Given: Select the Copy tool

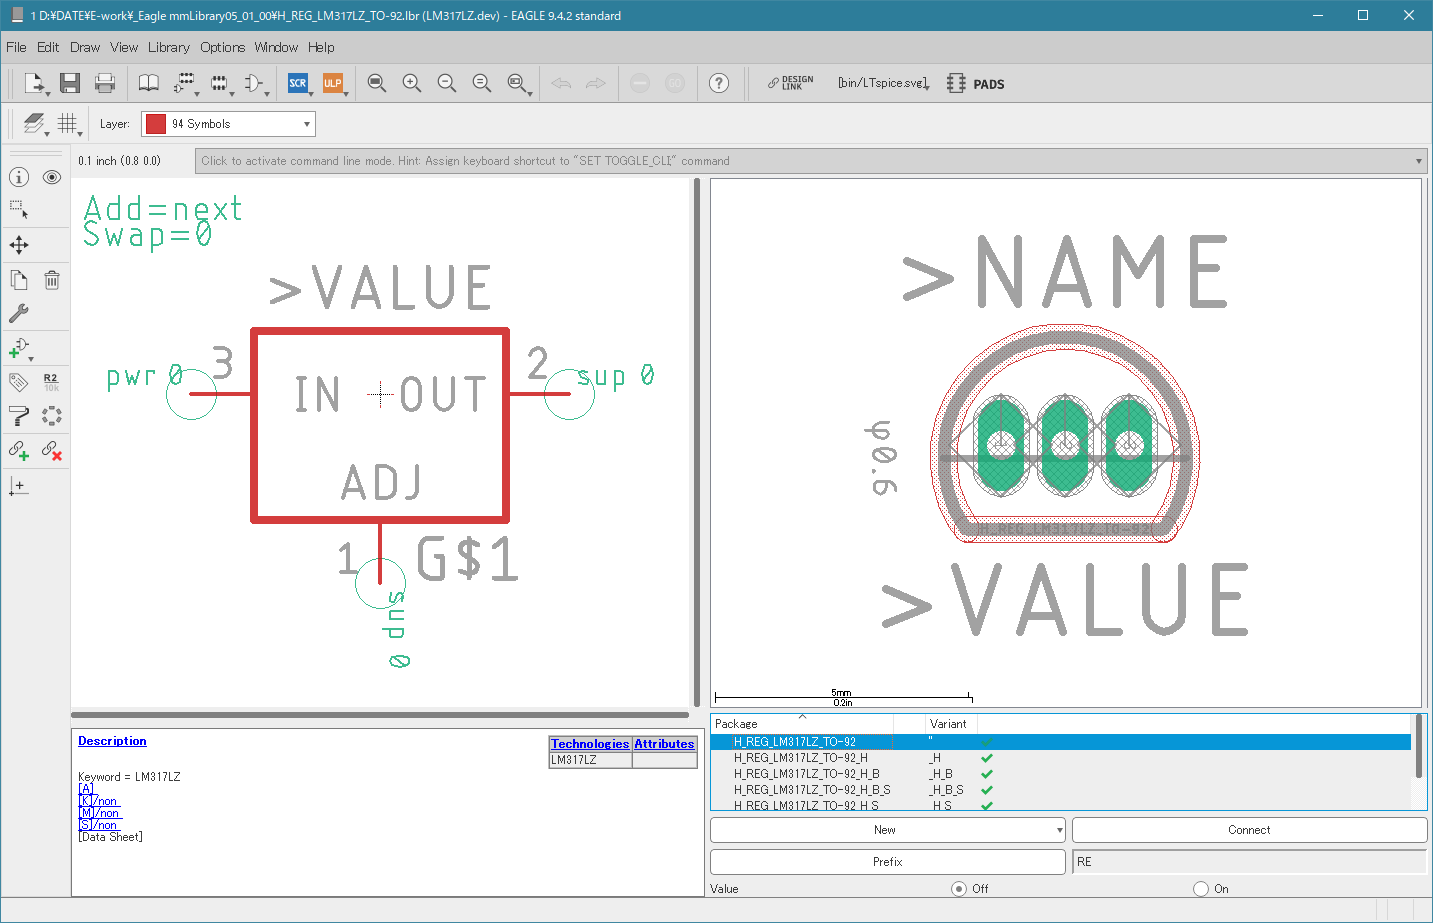Looking at the screenshot, I should (x=19, y=280).
